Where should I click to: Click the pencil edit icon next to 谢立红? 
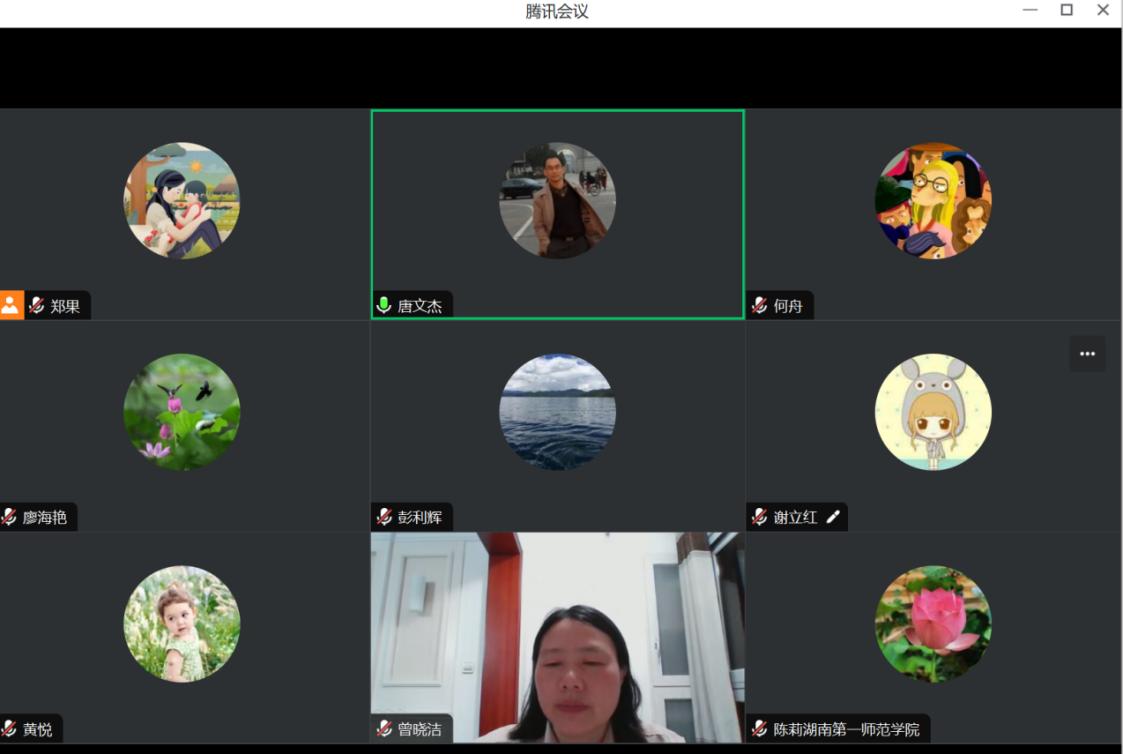pos(832,517)
